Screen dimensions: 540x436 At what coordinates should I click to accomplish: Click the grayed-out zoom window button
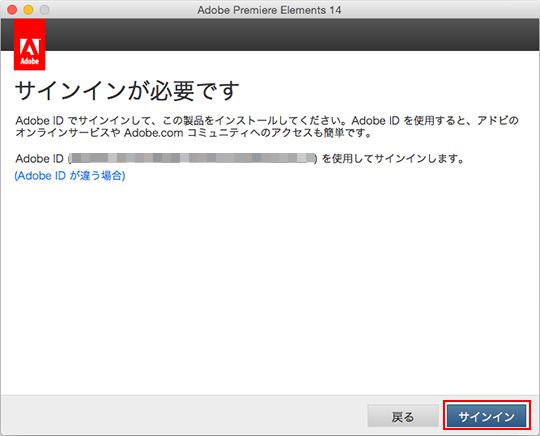tap(44, 10)
